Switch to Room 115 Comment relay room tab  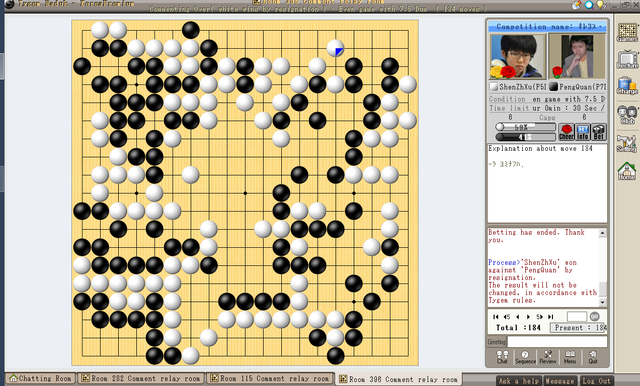[x=270, y=378]
